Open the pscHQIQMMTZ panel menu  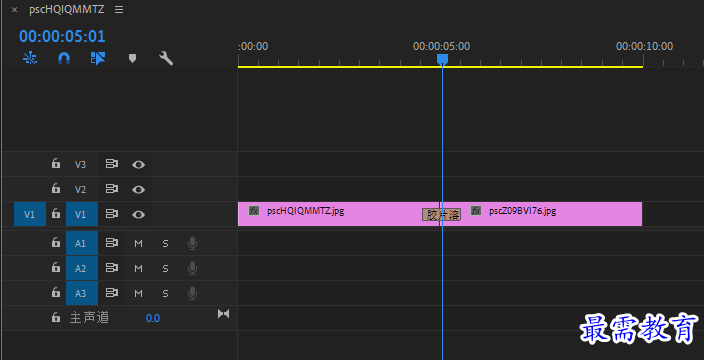tap(119, 10)
